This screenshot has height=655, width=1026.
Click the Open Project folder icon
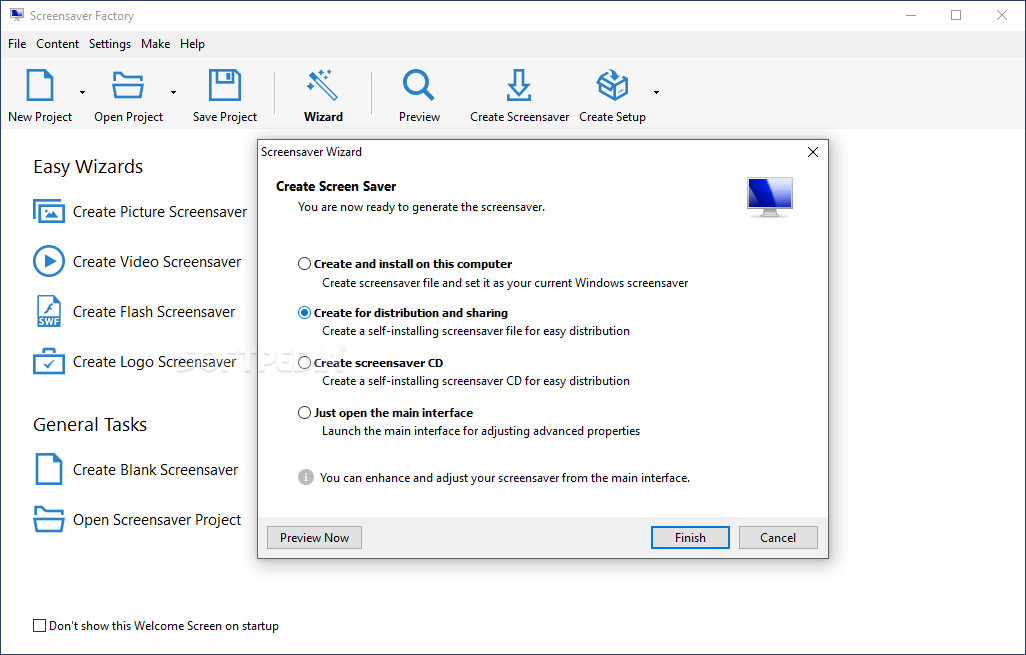click(128, 85)
